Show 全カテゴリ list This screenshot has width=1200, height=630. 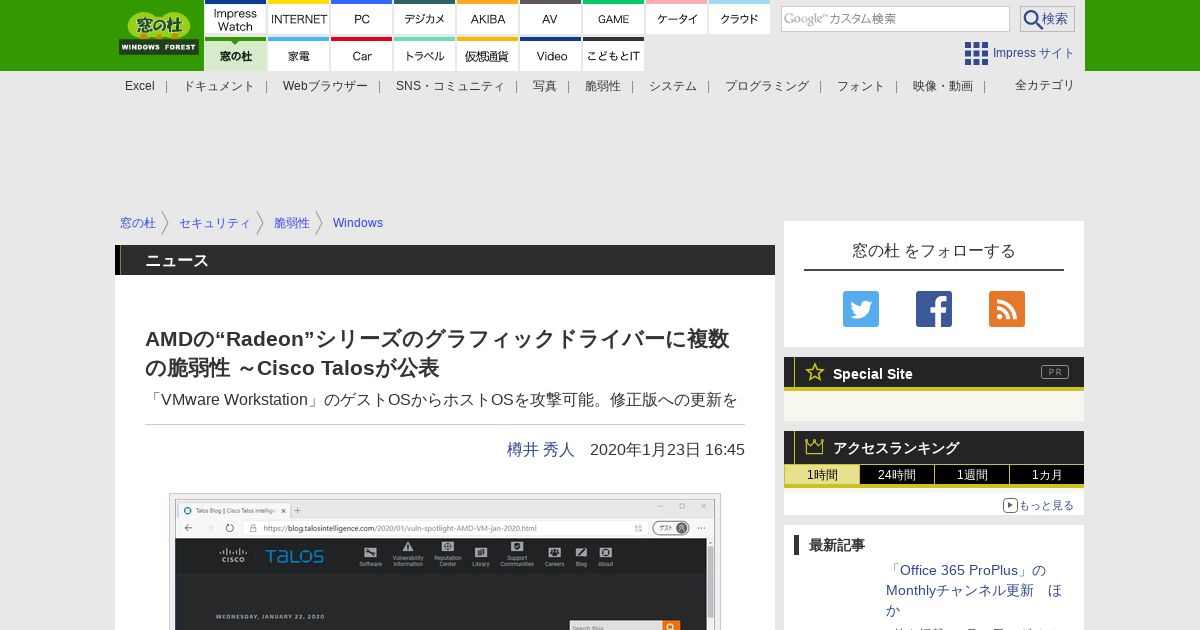pos(1045,85)
